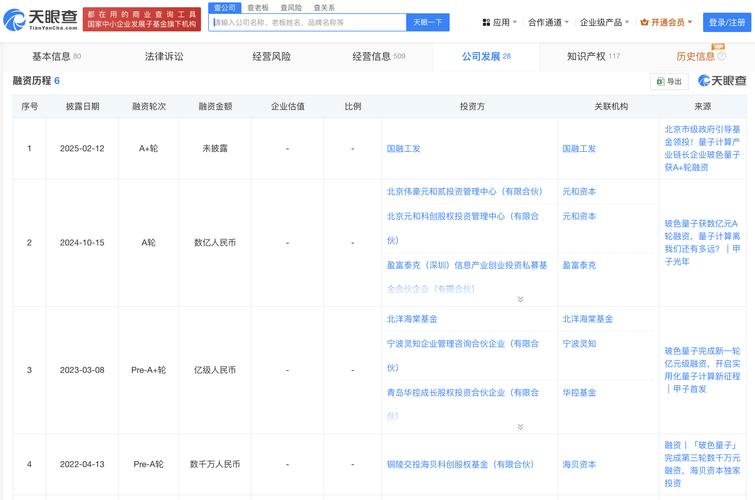The image size is (755, 500).
Task: Open the 国融工发 investor link
Action: (403, 148)
